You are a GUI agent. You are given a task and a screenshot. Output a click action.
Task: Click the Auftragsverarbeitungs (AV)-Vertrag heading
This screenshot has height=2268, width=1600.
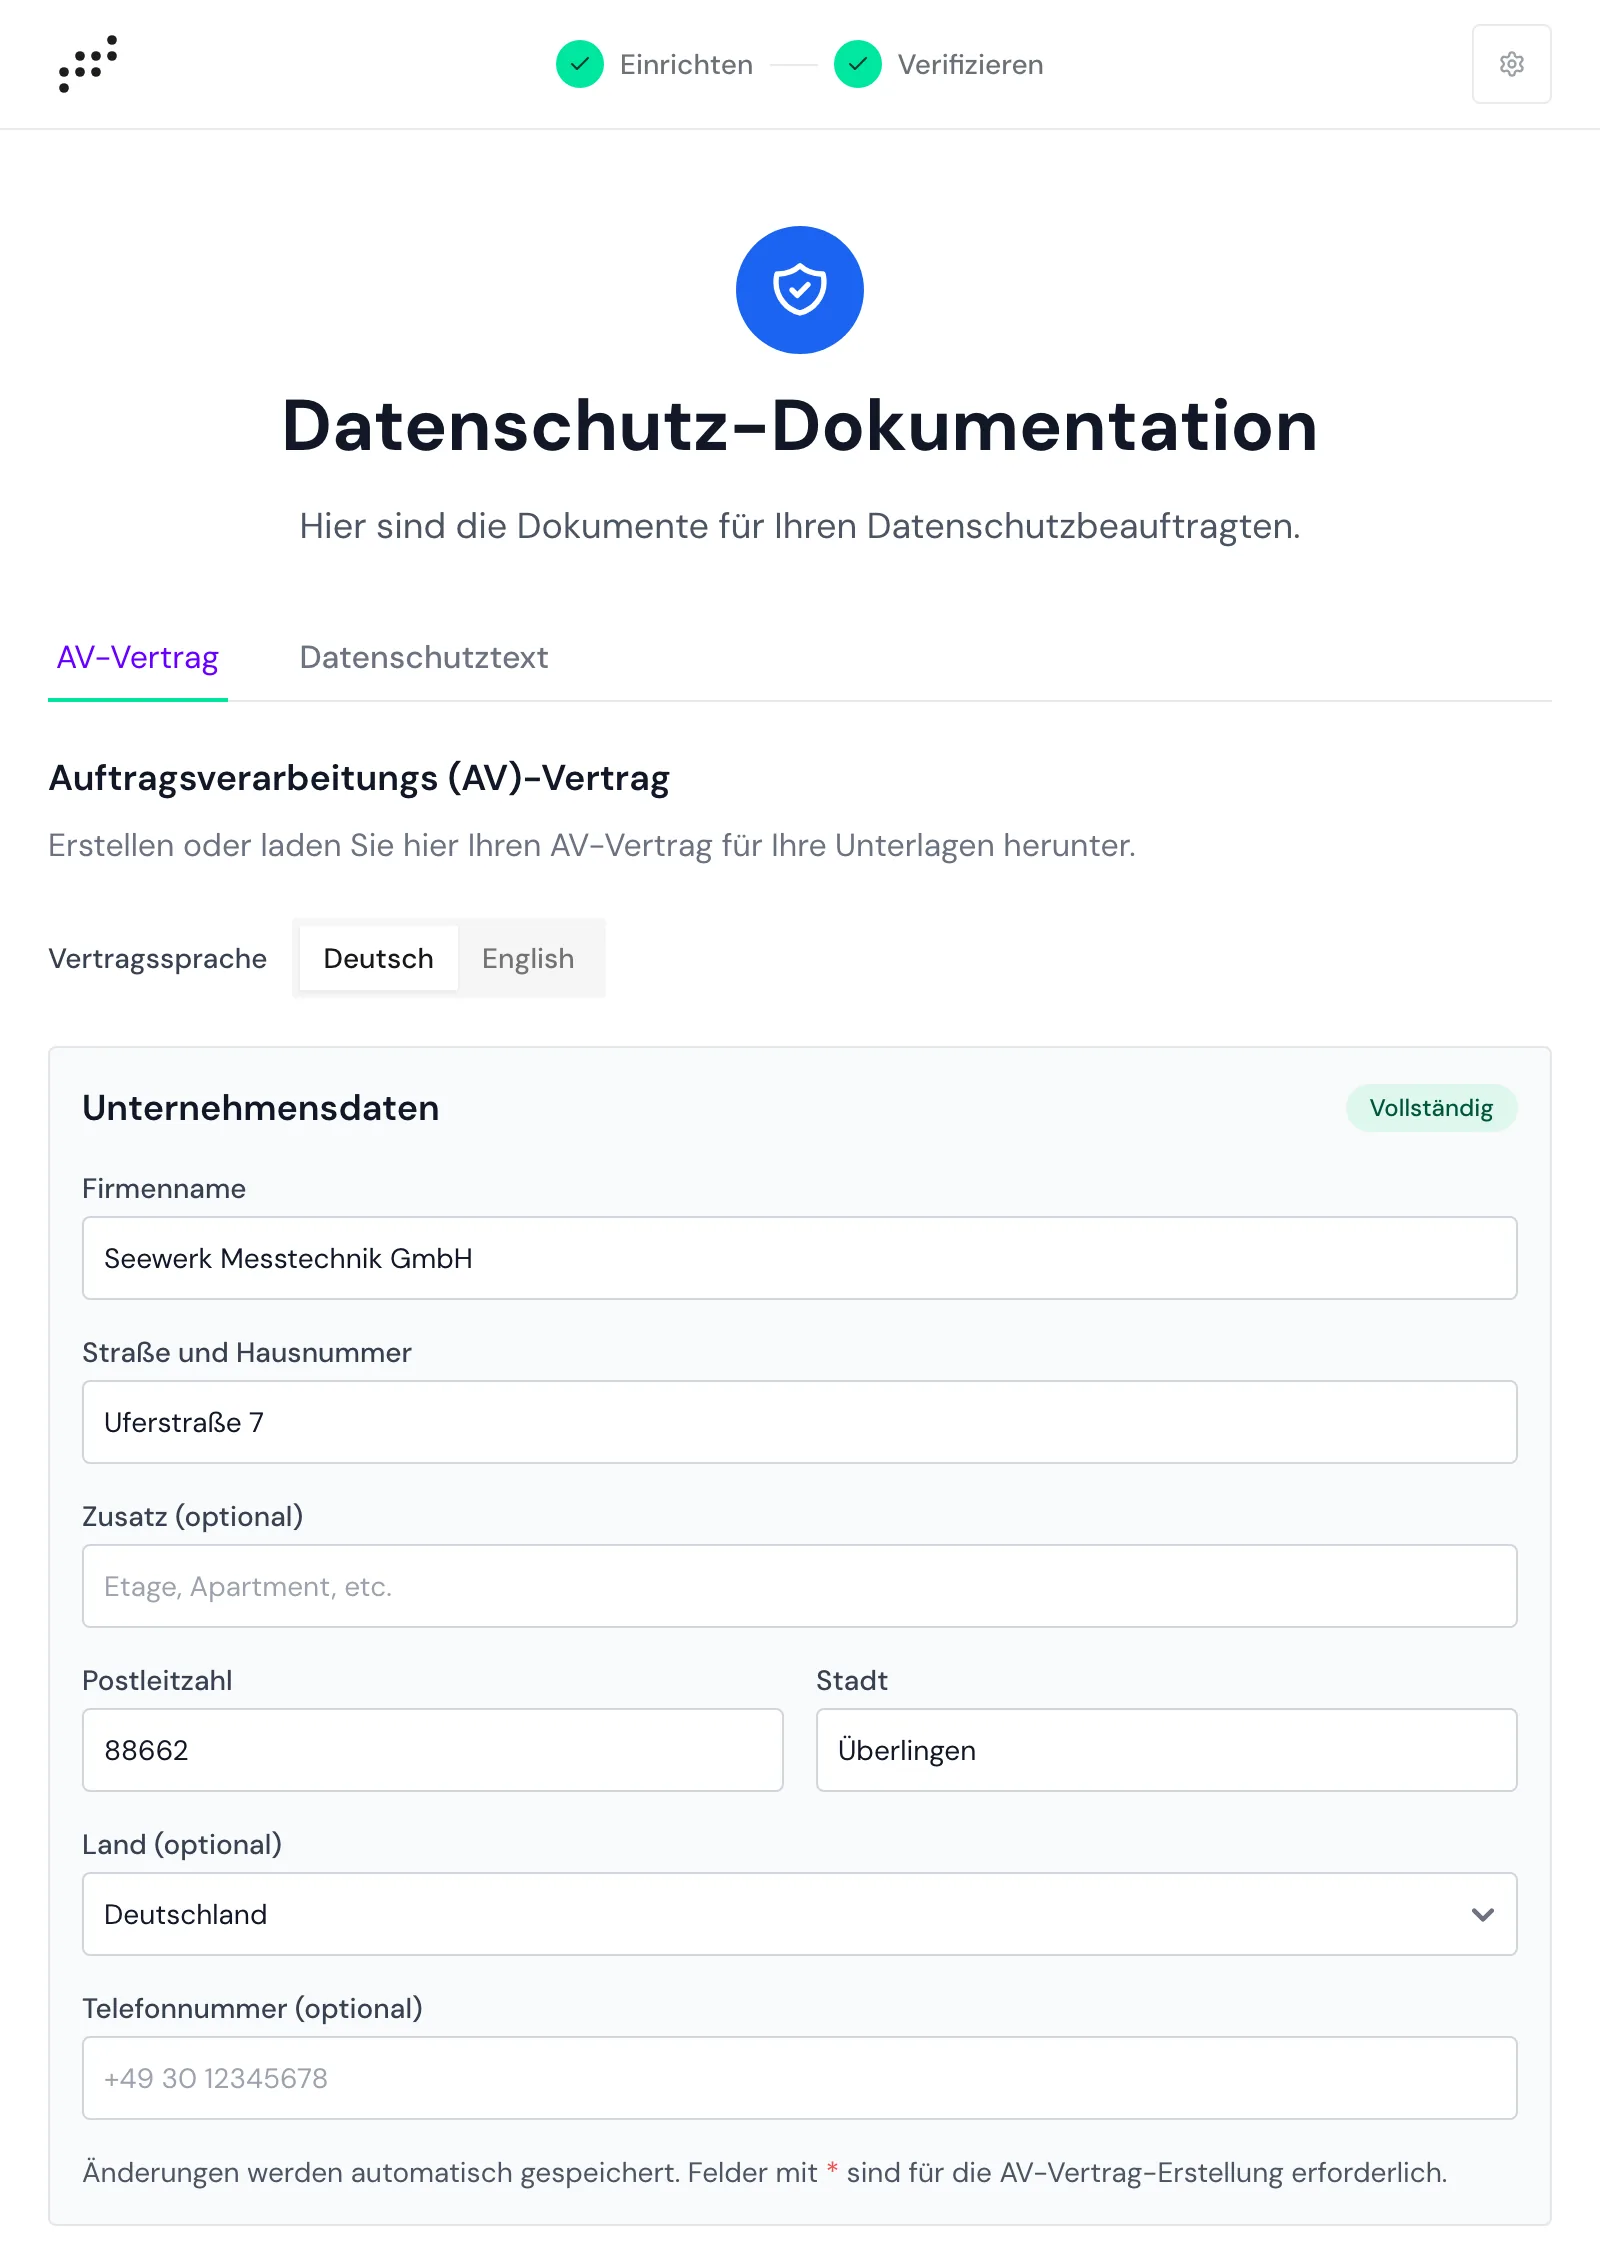tap(359, 778)
